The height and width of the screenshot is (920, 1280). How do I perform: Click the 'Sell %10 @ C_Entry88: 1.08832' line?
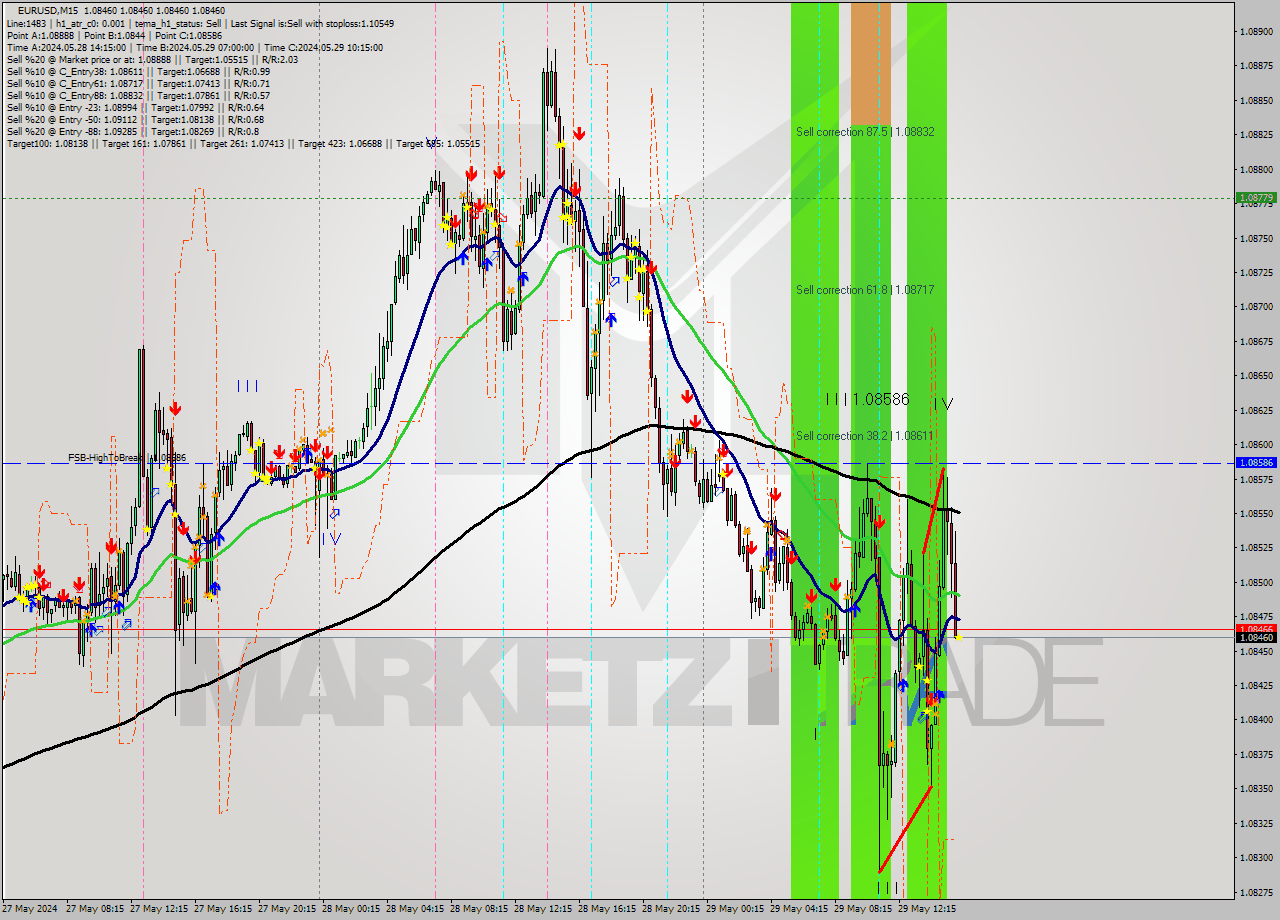click(138, 95)
